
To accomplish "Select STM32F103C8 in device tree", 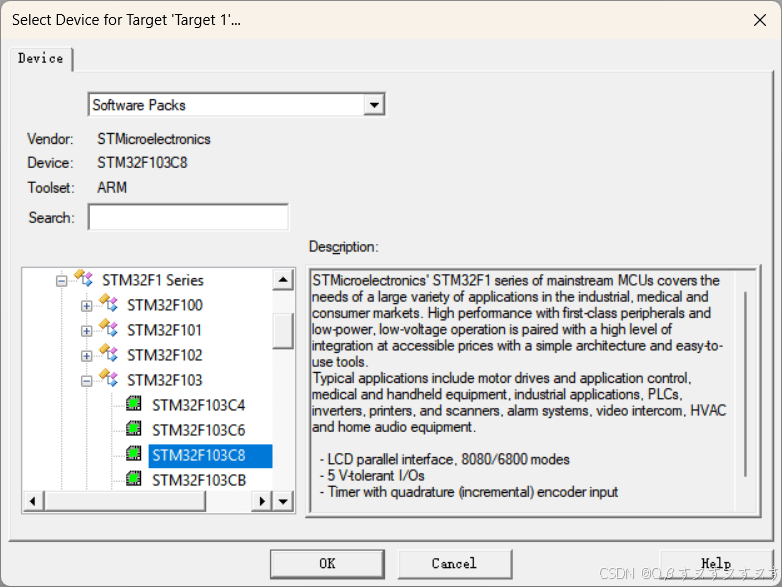I will (x=210, y=456).
